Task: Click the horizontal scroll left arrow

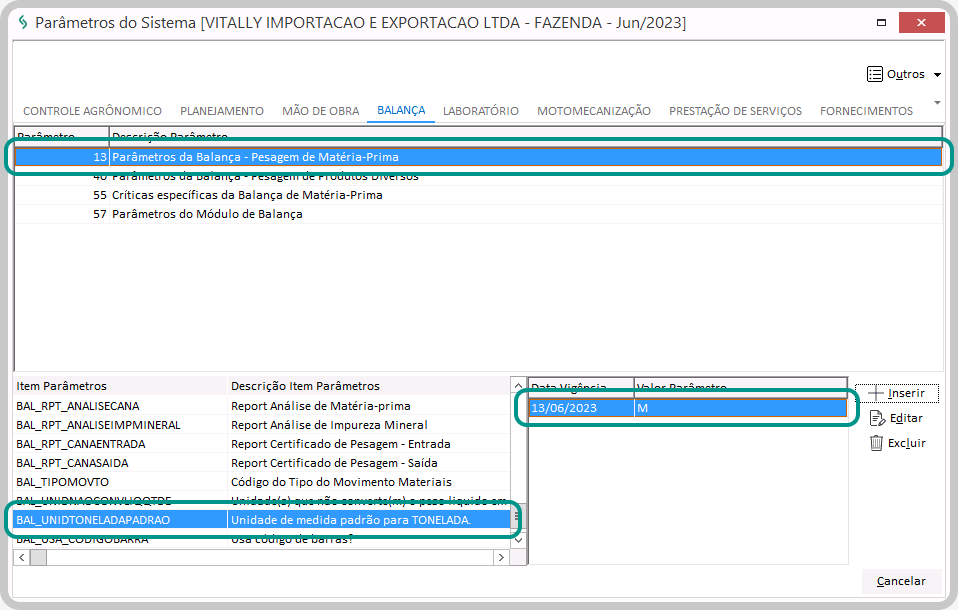Action: click(x=21, y=557)
